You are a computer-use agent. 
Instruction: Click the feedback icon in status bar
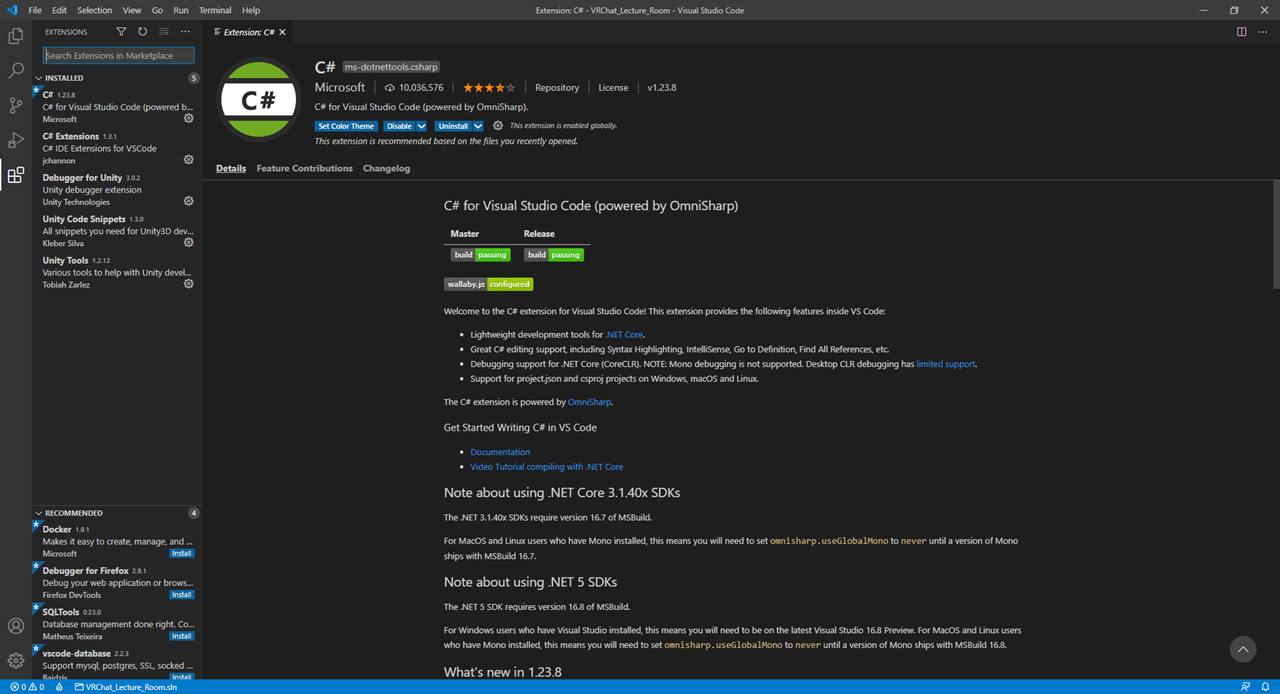click(1245, 687)
